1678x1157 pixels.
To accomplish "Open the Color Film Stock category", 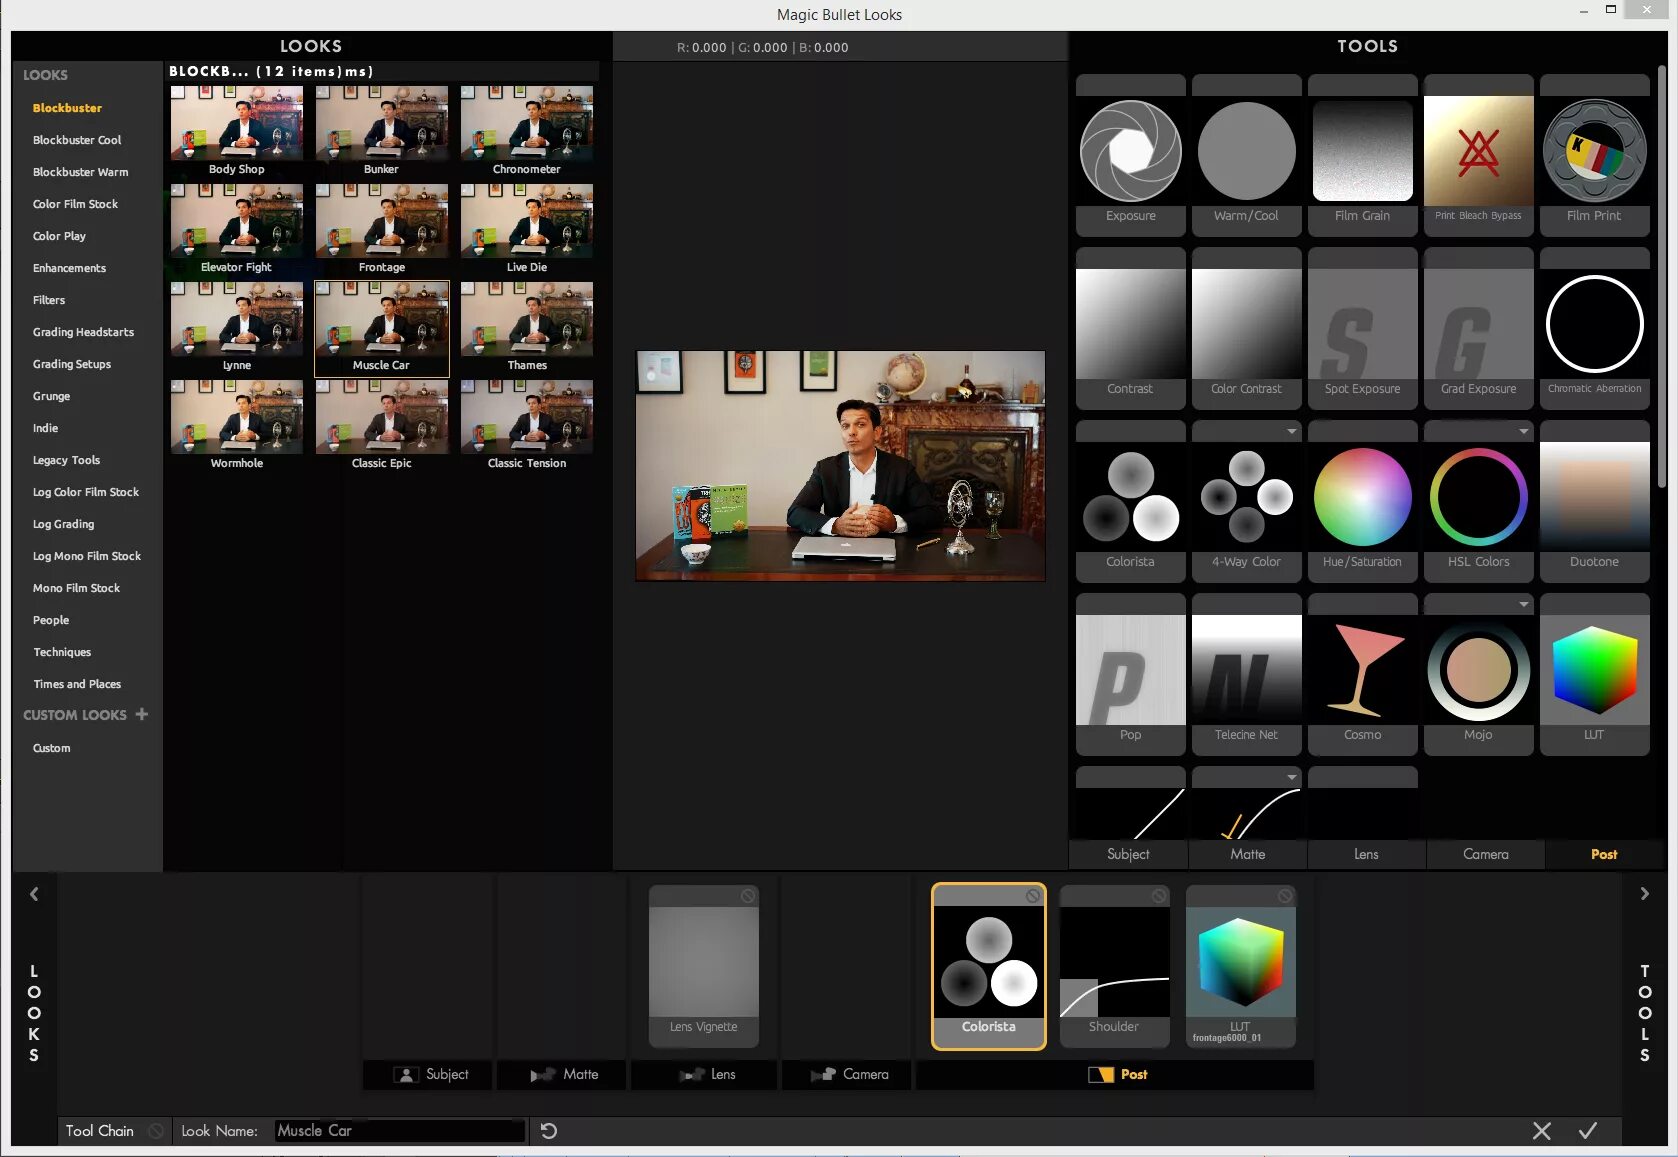I will click(x=75, y=204).
